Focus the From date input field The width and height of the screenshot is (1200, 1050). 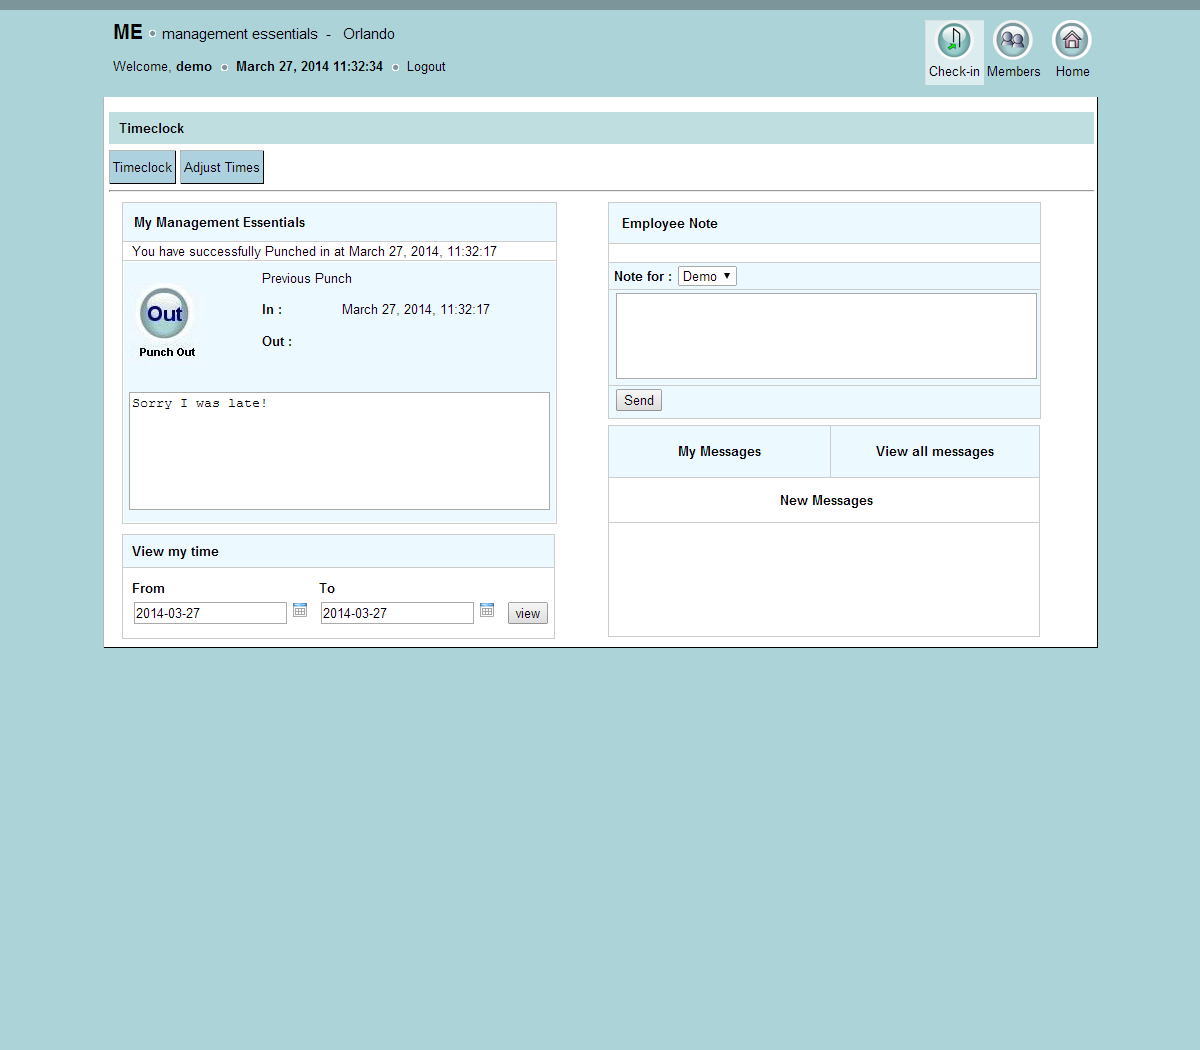tap(210, 613)
